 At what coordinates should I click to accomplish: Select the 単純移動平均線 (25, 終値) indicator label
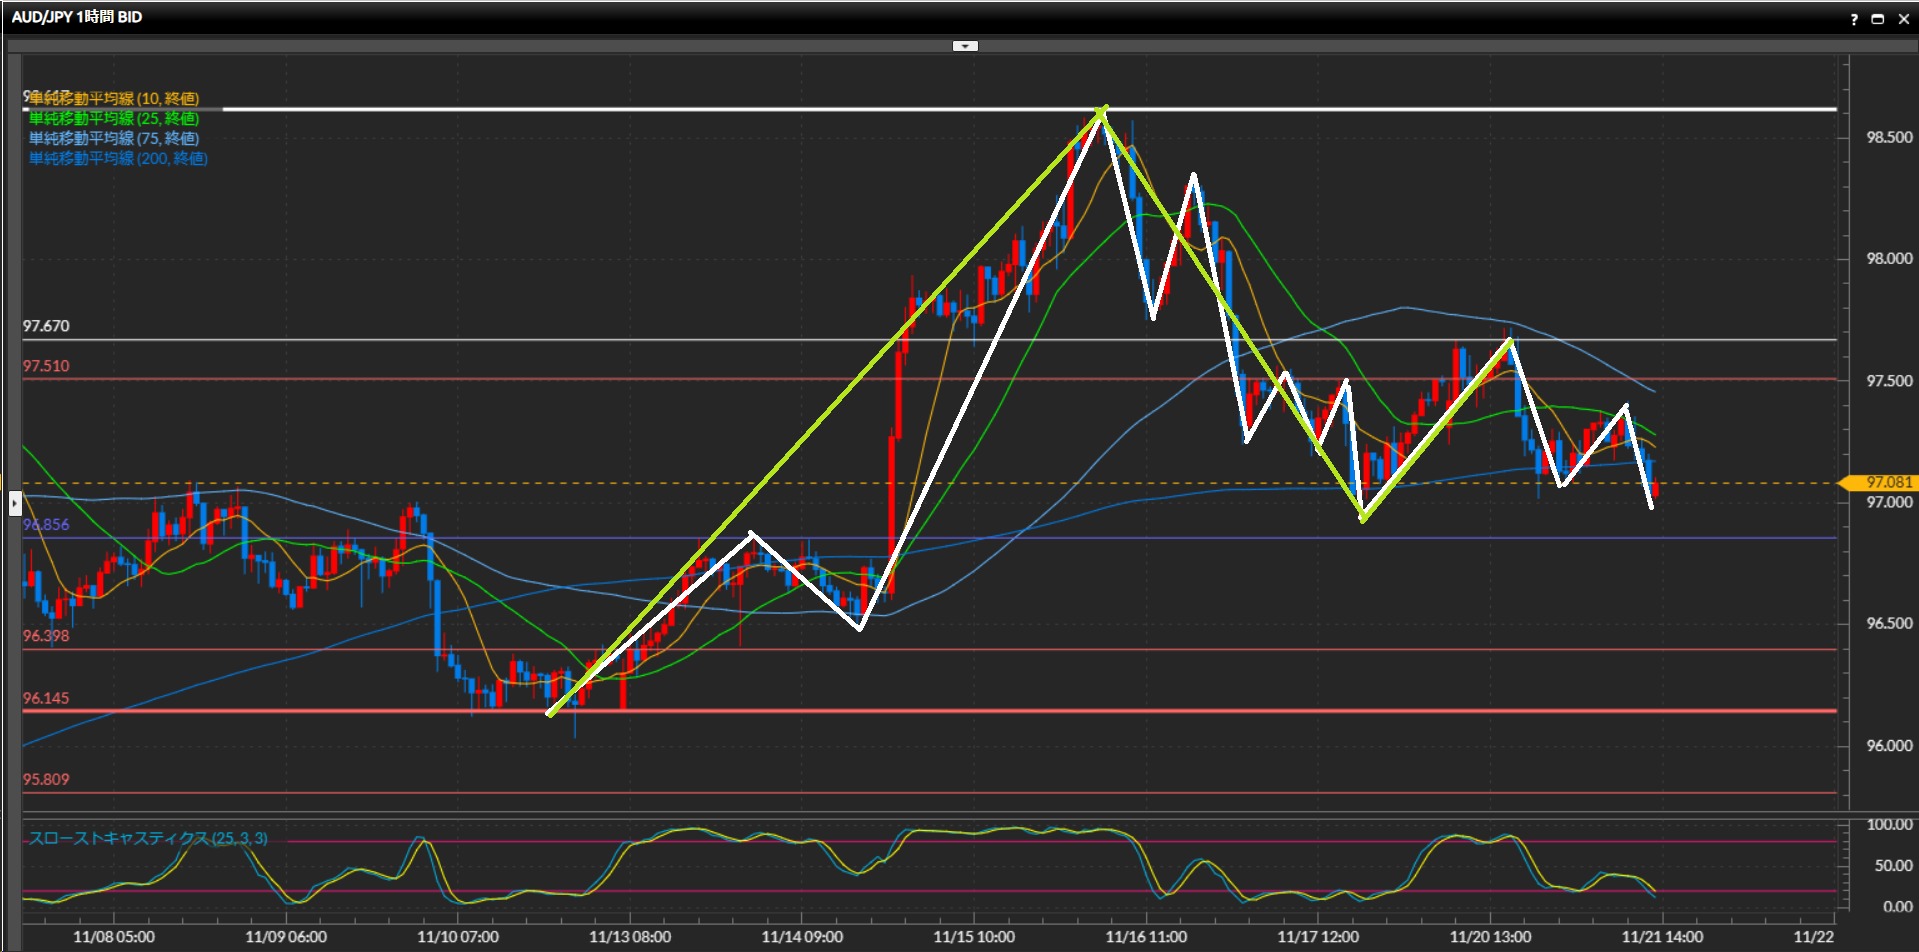pyautogui.click(x=114, y=118)
